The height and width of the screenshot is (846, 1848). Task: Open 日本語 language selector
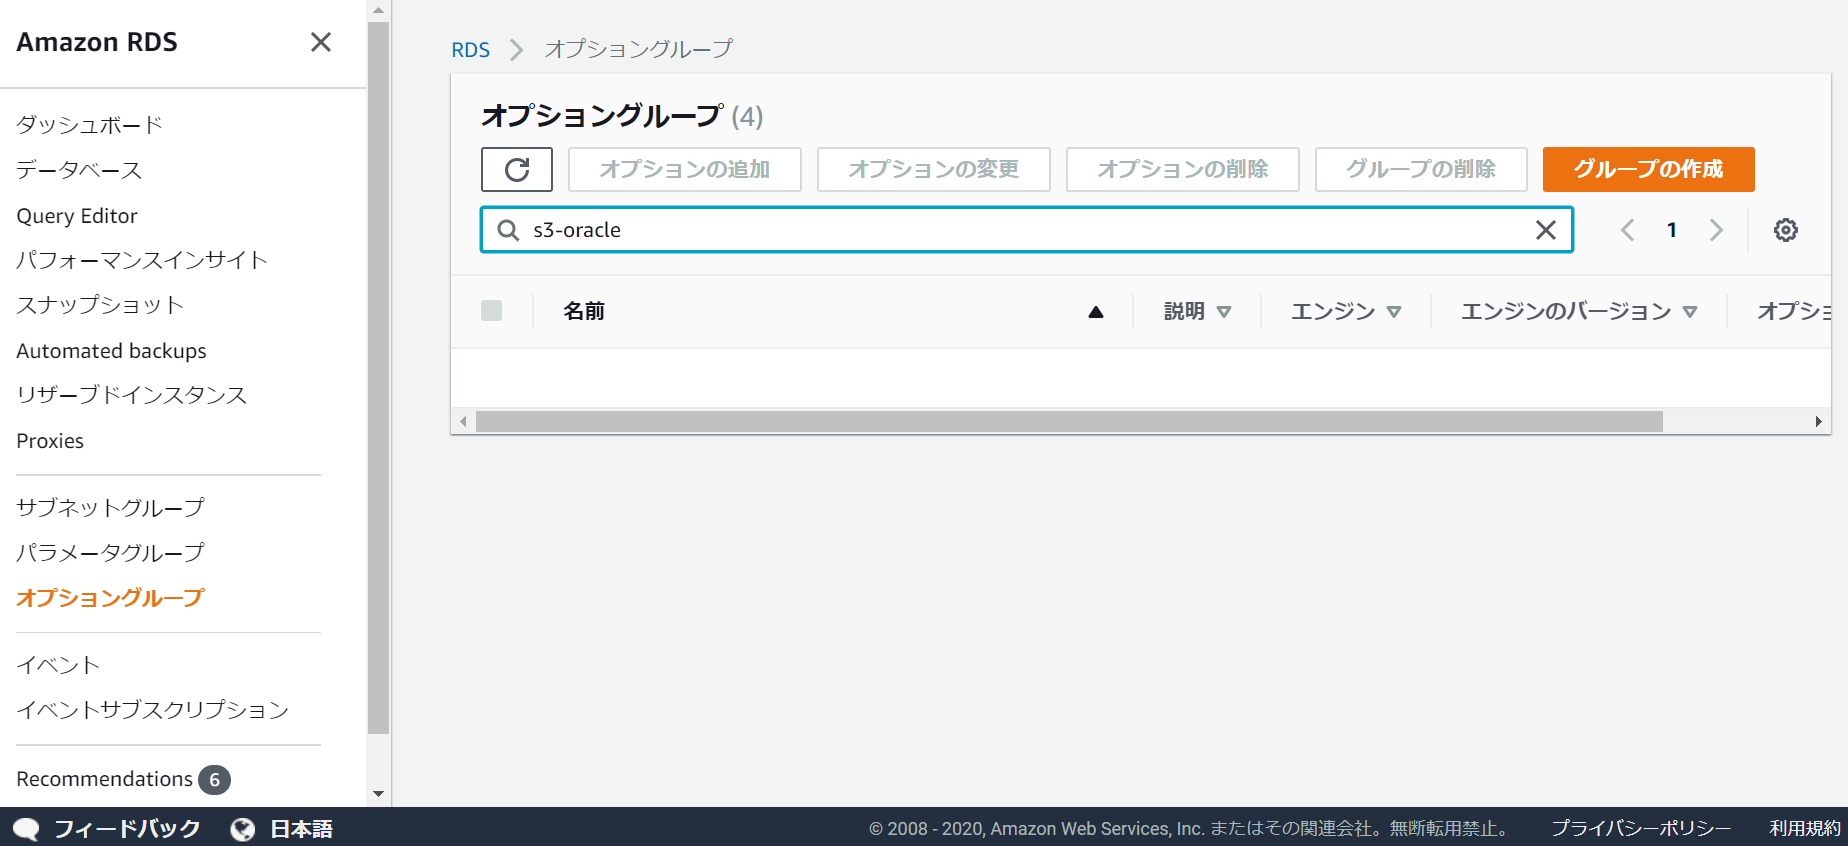(301, 829)
